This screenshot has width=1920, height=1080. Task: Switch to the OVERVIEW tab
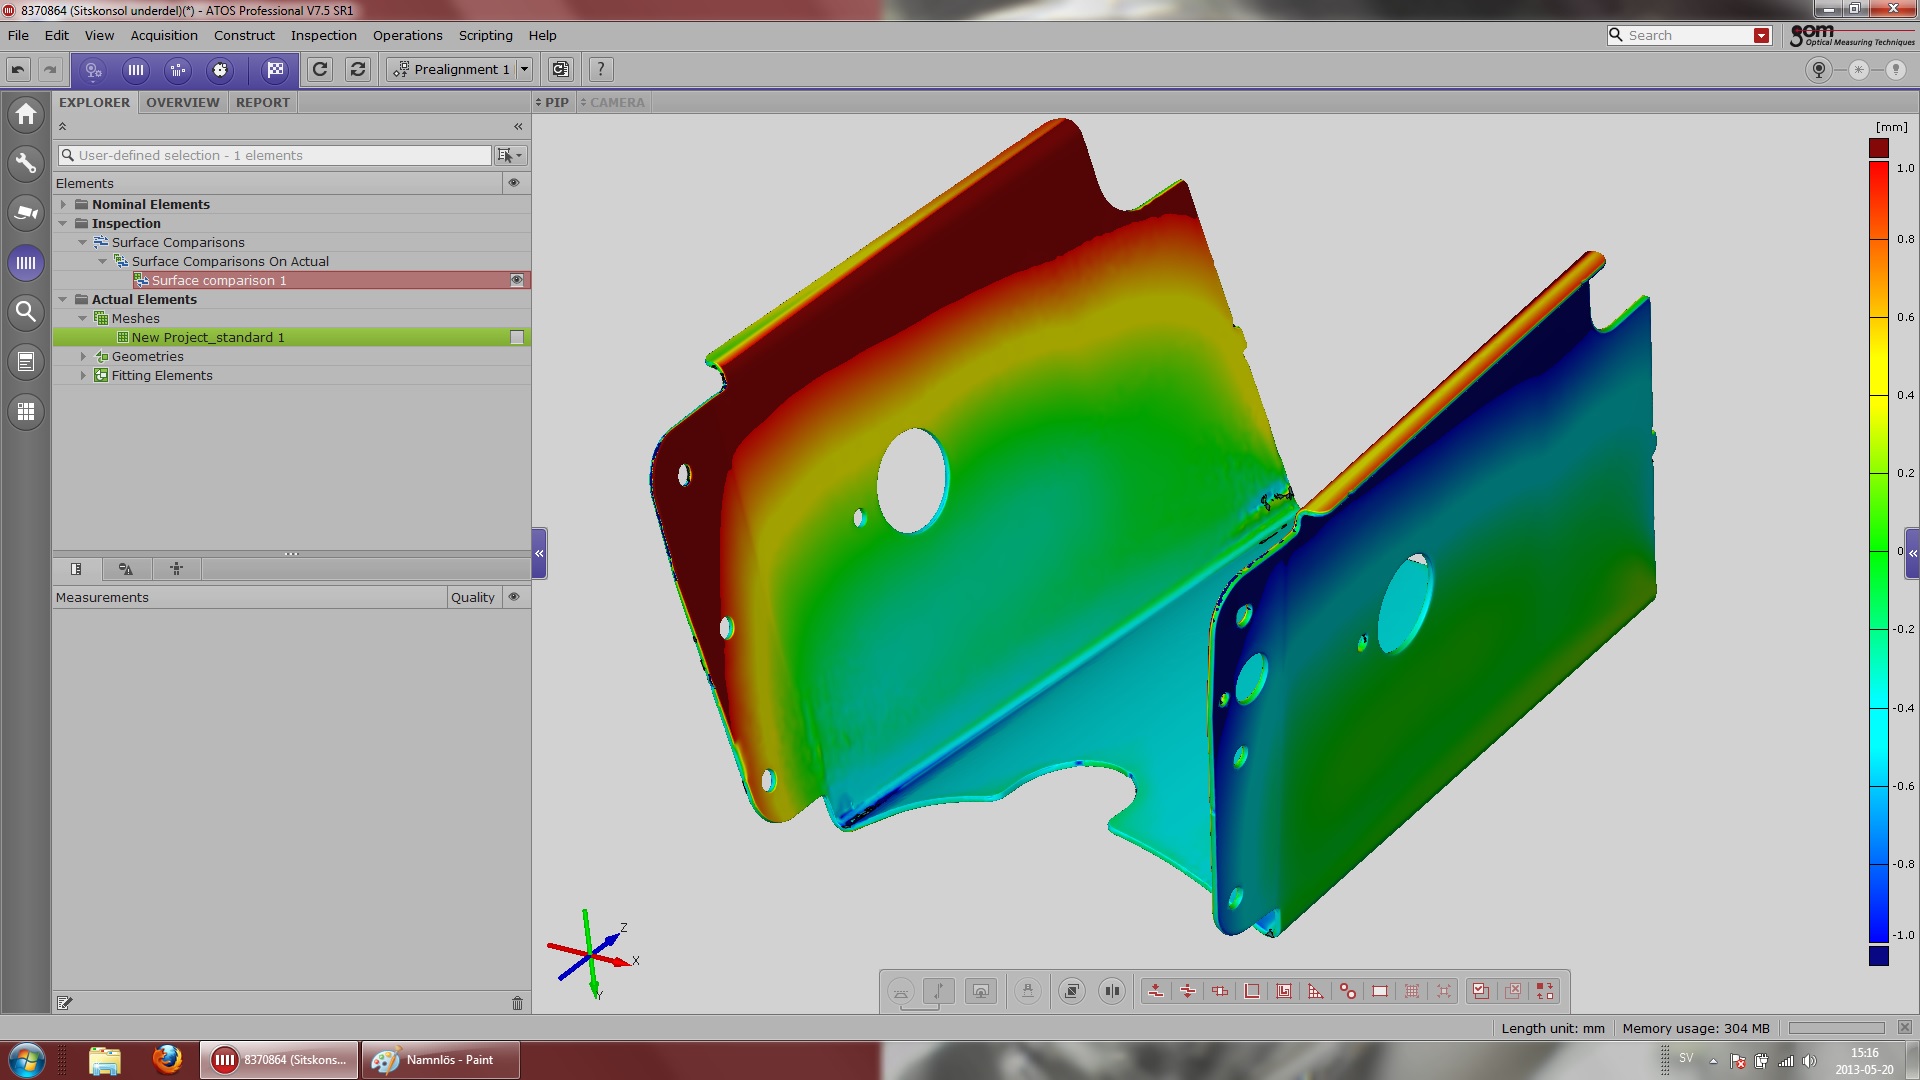(x=182, y=102)
